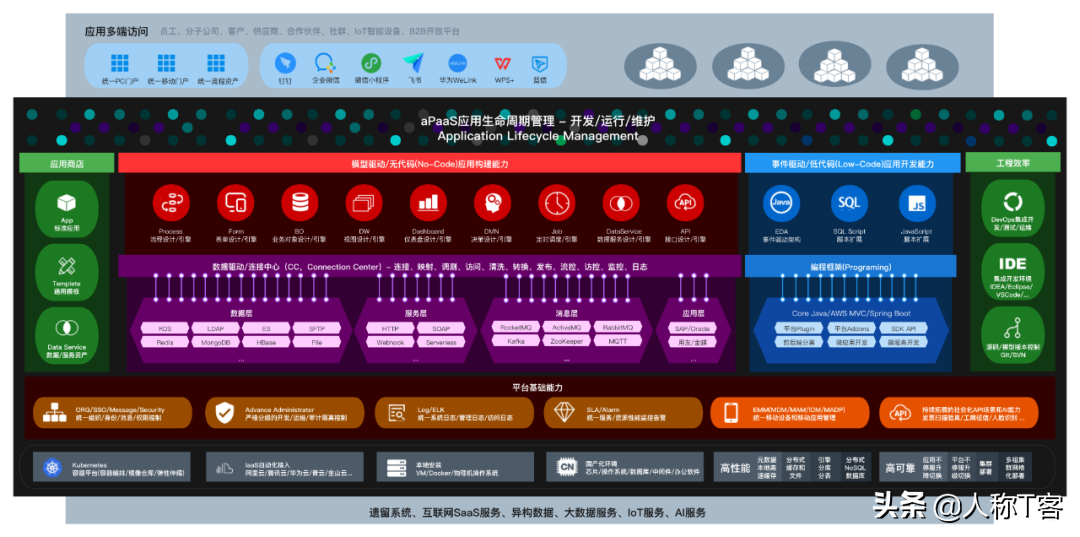1080x537 pixels.
Task: Click the RocketMQ tag
Action: (x=514, y=327)
